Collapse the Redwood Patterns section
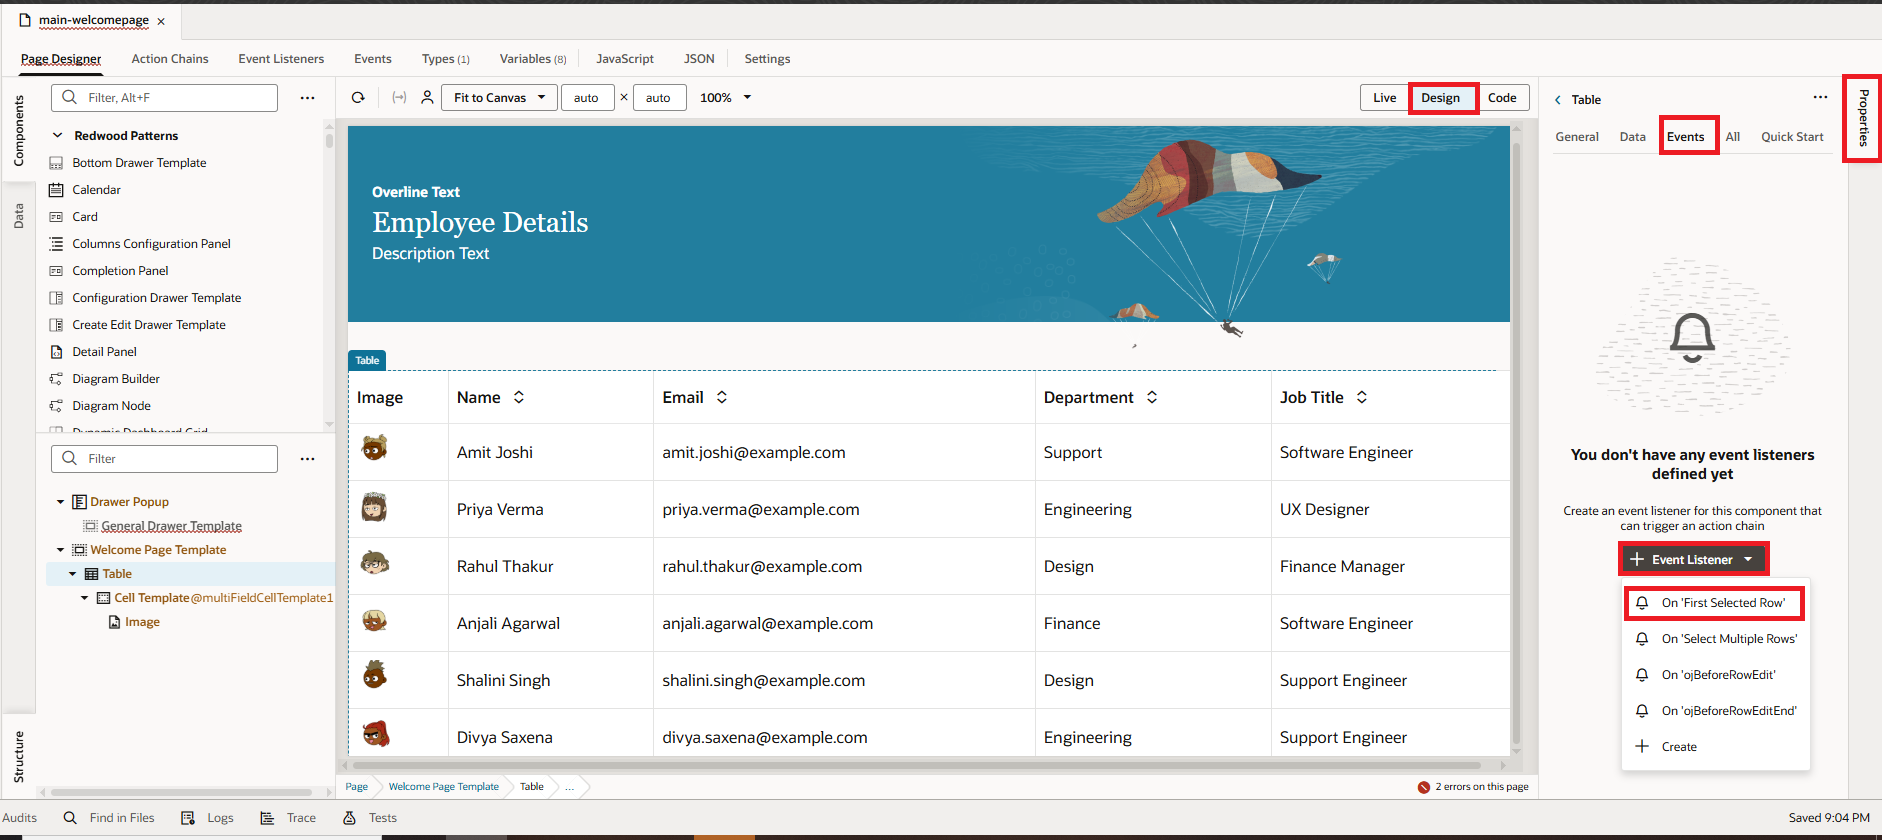1882x840 pixels. tap(58, 136)
